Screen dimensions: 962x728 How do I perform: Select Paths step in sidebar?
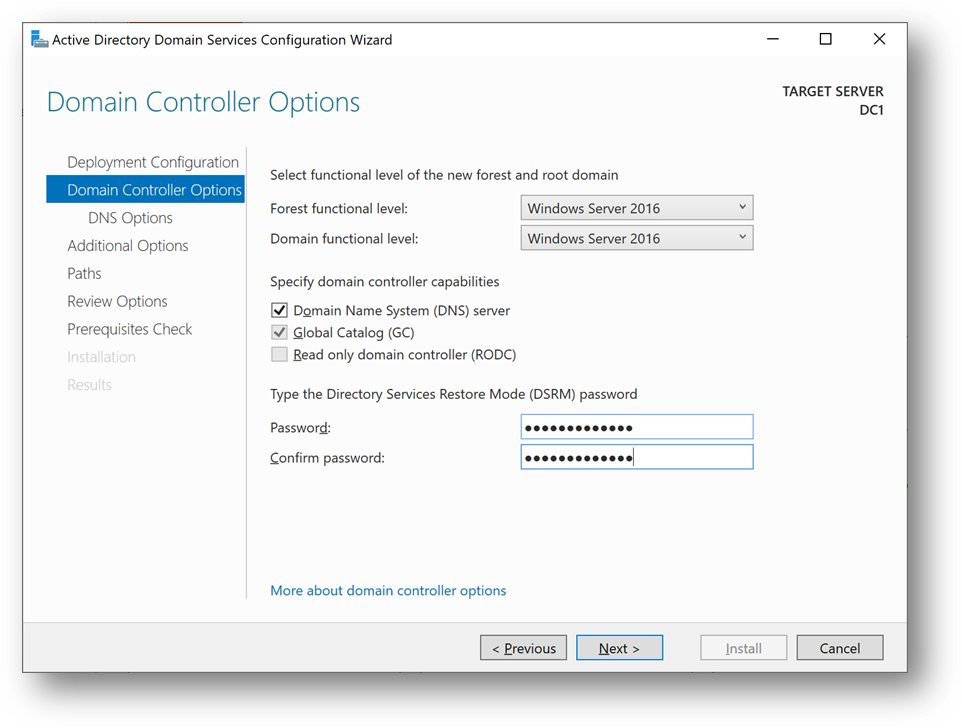tap(84, 274)
